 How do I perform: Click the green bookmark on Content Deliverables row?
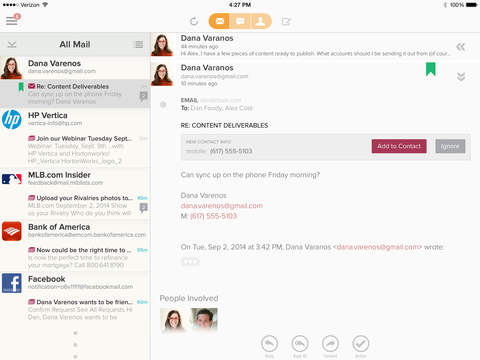point(21,87)
